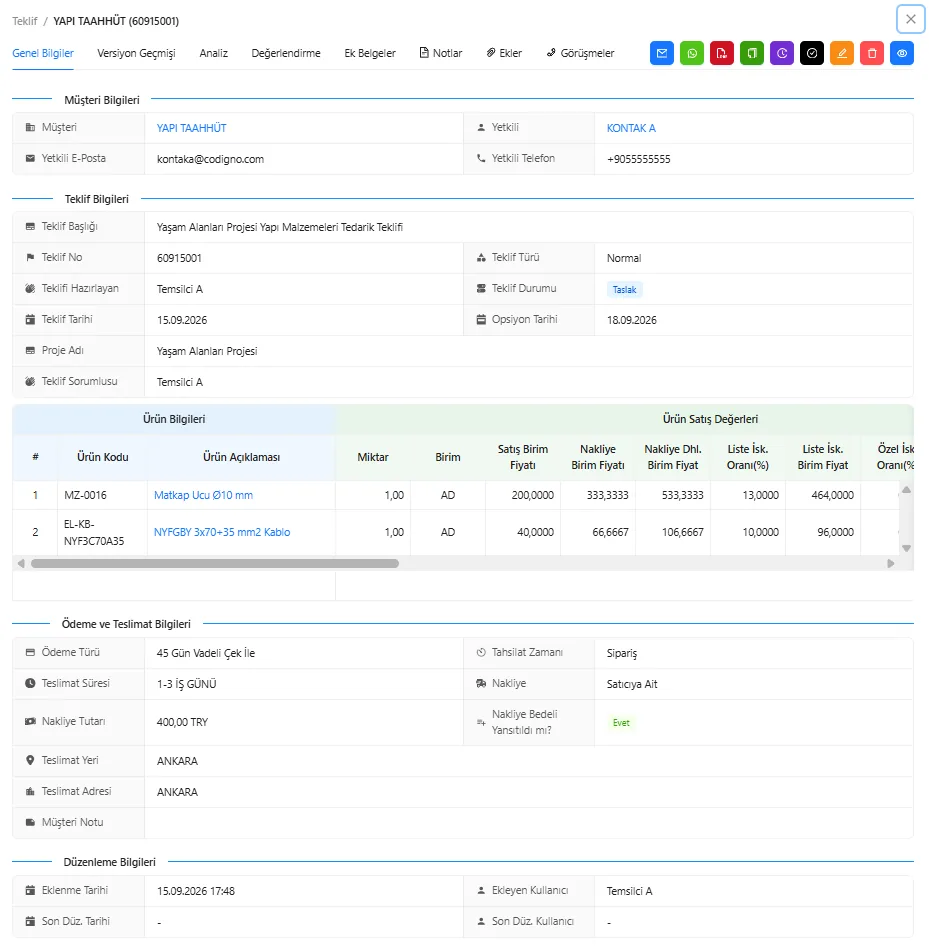This screenshot has width=929, height=948.
Task: Click the phone number +9055555555
Action: tap(638, 159)
